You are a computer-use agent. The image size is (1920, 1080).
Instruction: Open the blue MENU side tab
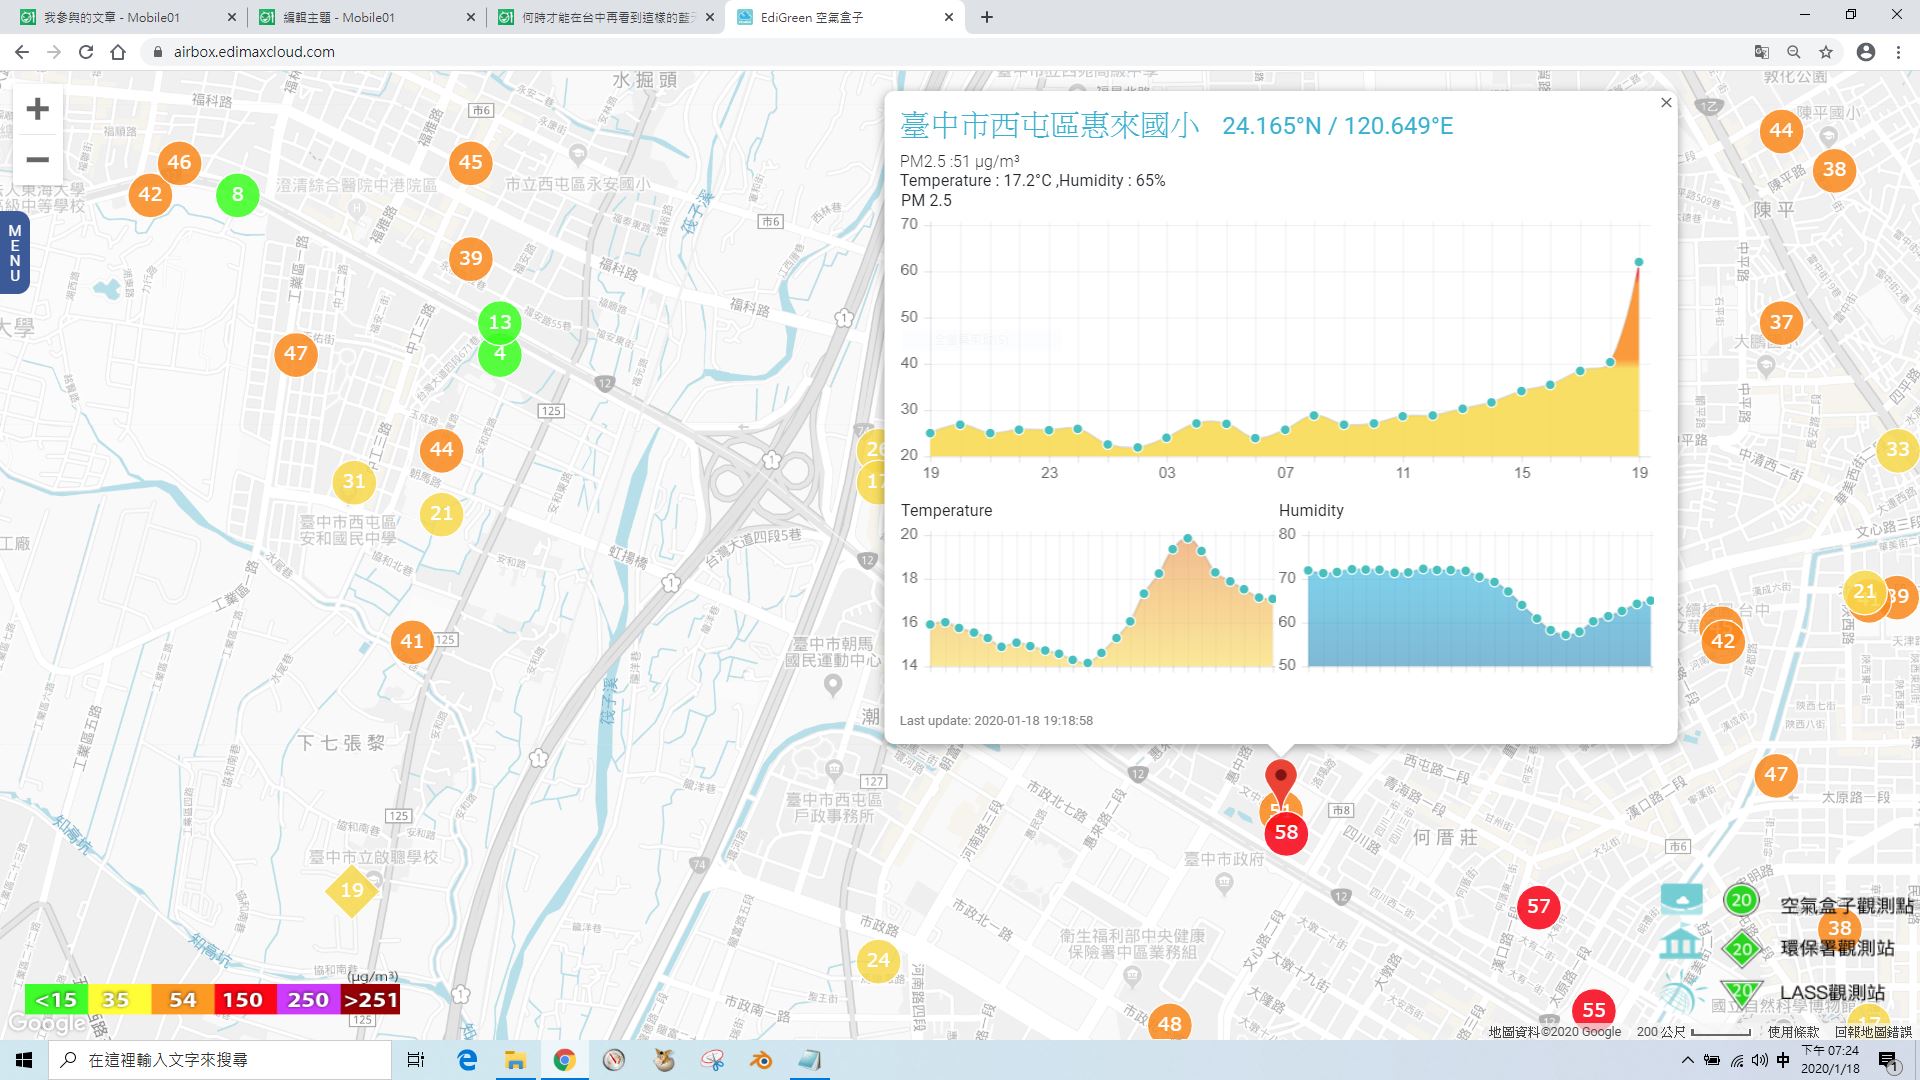coord(14,253)
